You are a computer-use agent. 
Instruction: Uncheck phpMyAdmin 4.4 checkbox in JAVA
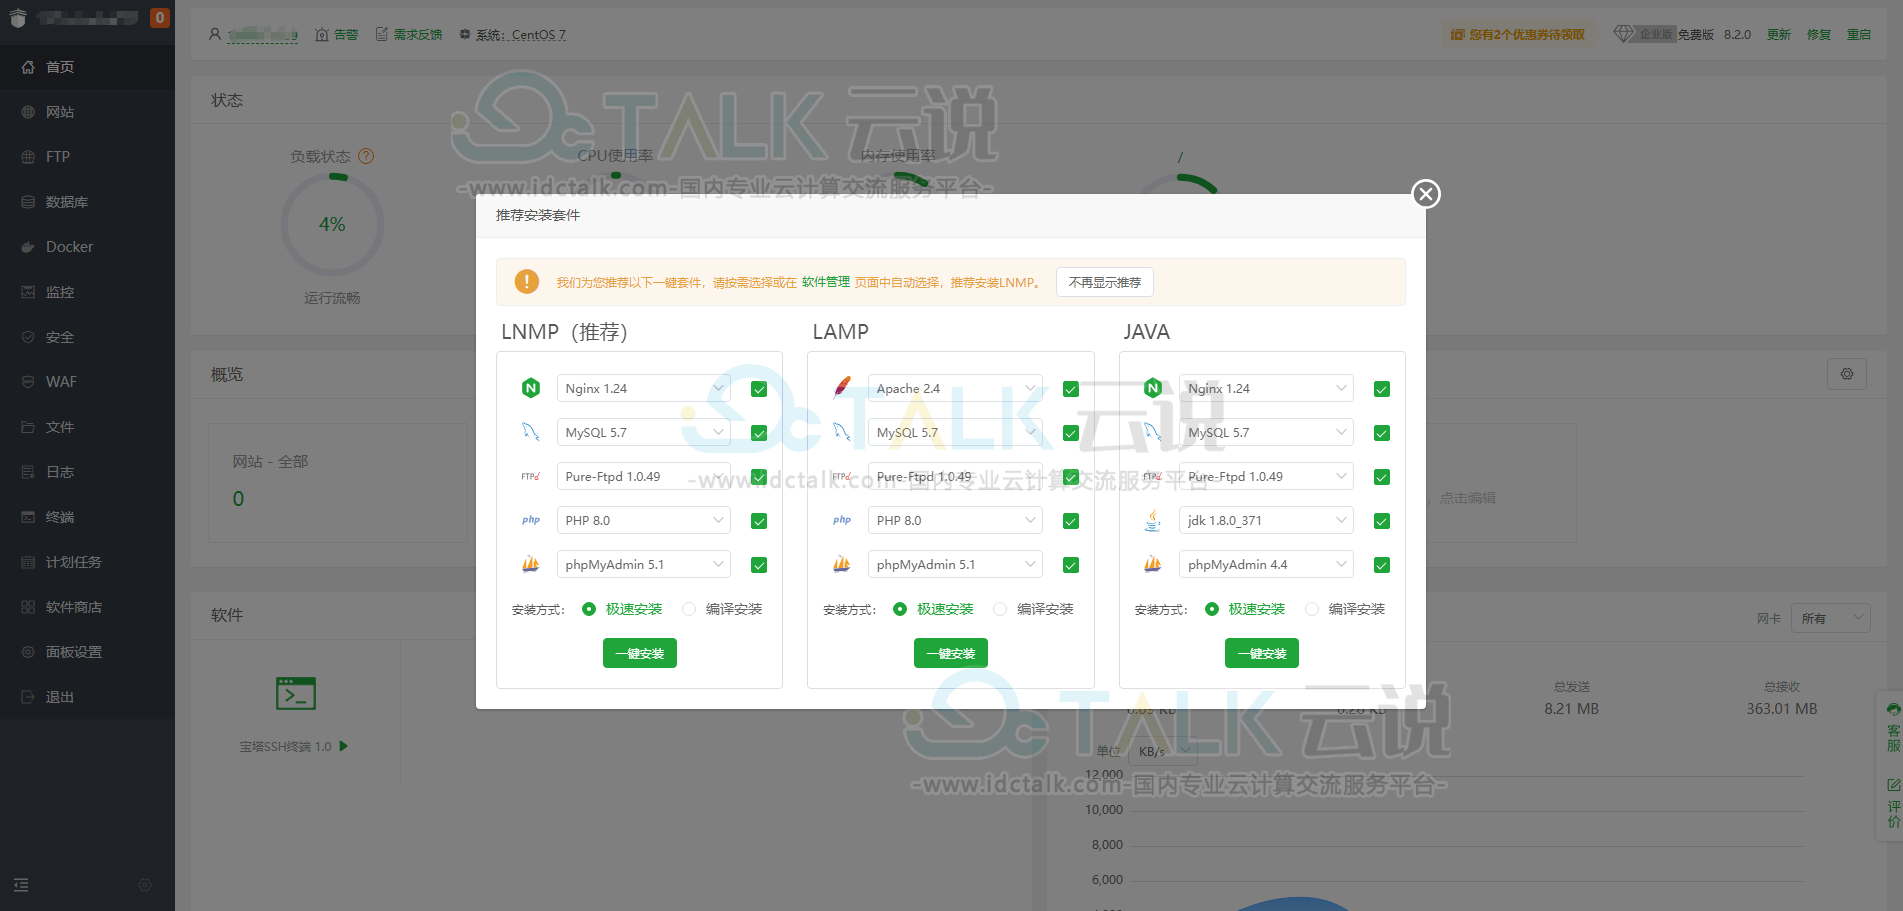[x=1382, y=565]
